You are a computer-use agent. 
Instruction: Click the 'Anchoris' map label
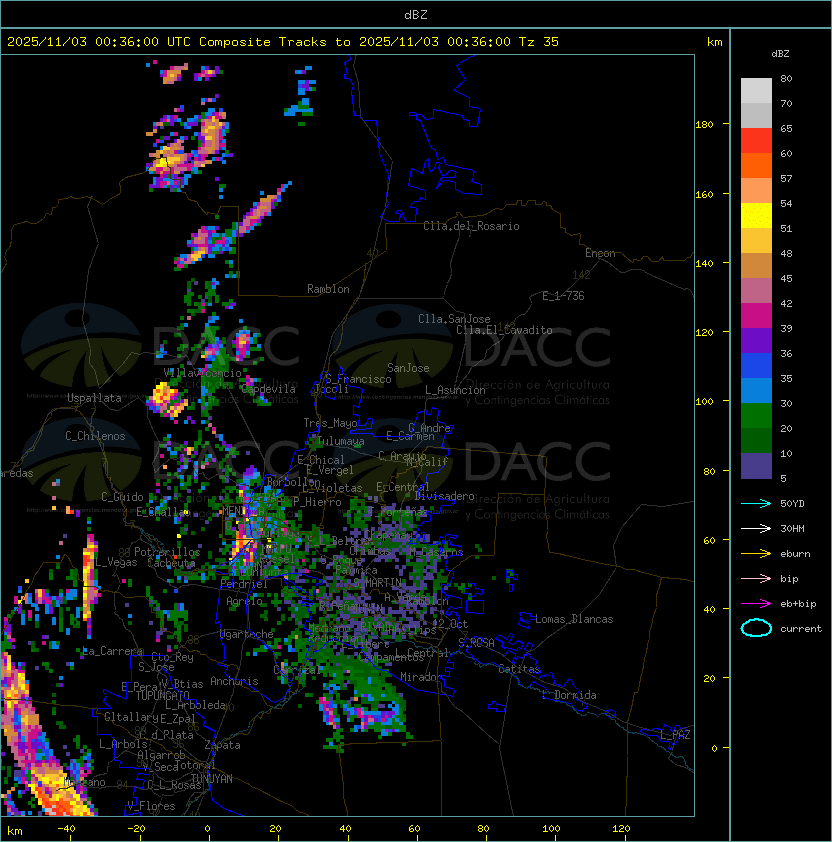tap(234, 681)
